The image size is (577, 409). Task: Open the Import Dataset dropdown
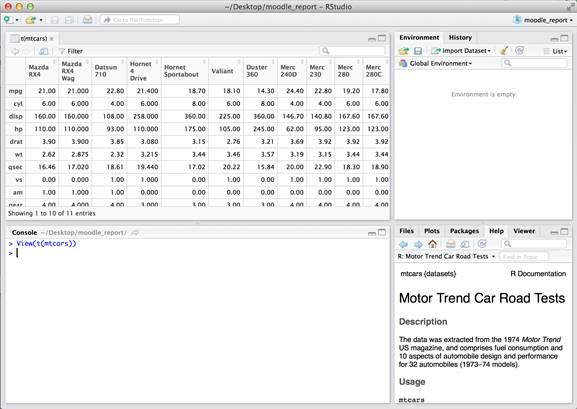pos(461,51)
